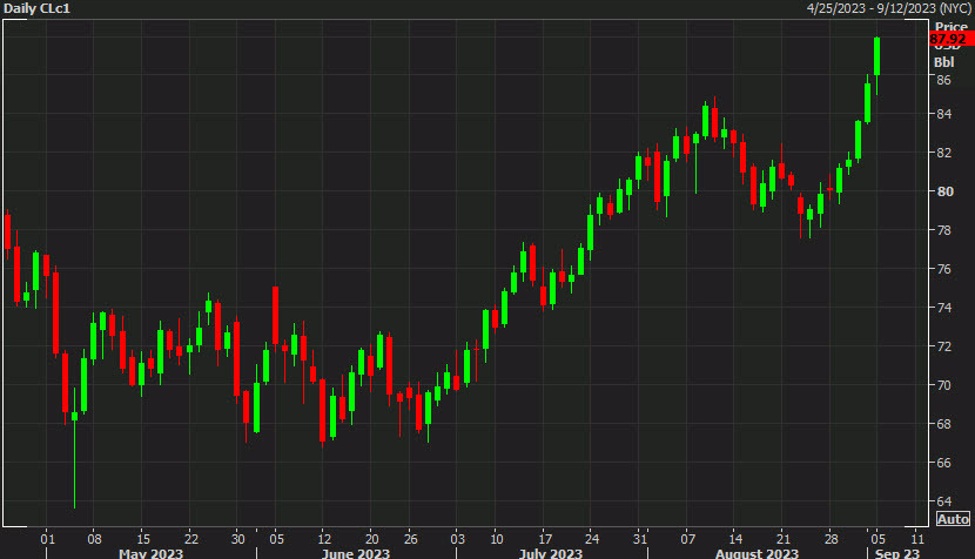Click the 72 price axis label
Screen dimensions: 975x559
tap(942, 347)
